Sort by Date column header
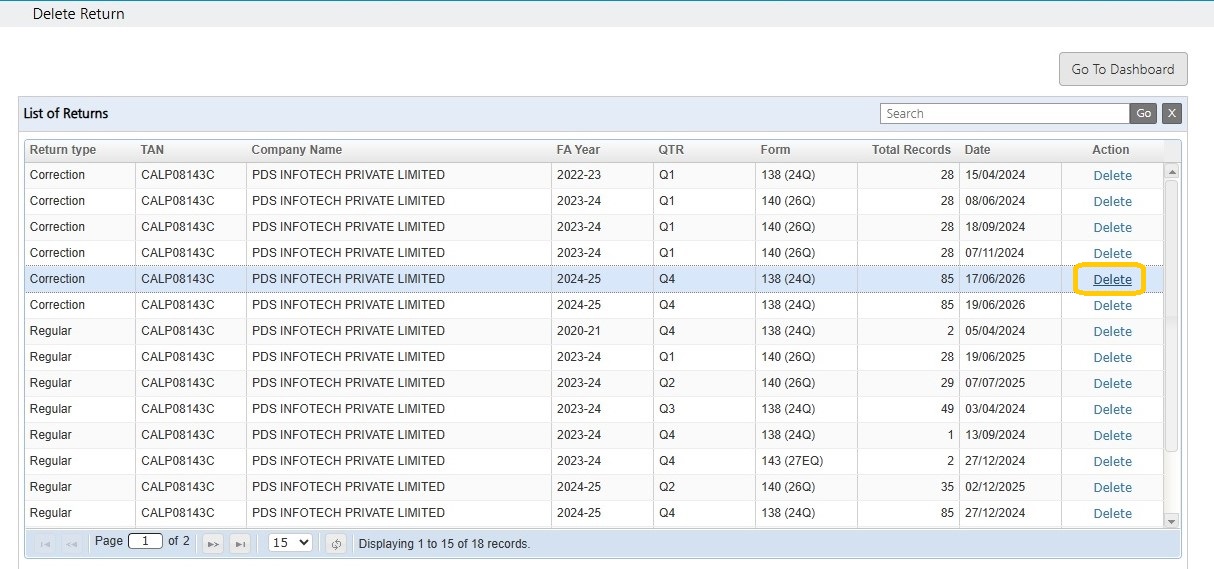 pyautogui.click(x=977, y=150)
